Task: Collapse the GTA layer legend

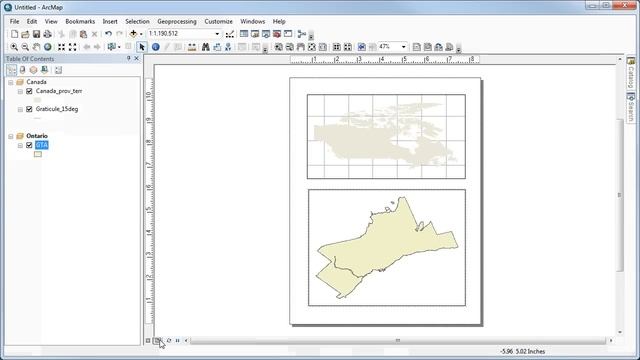Action: click(20, 145)
